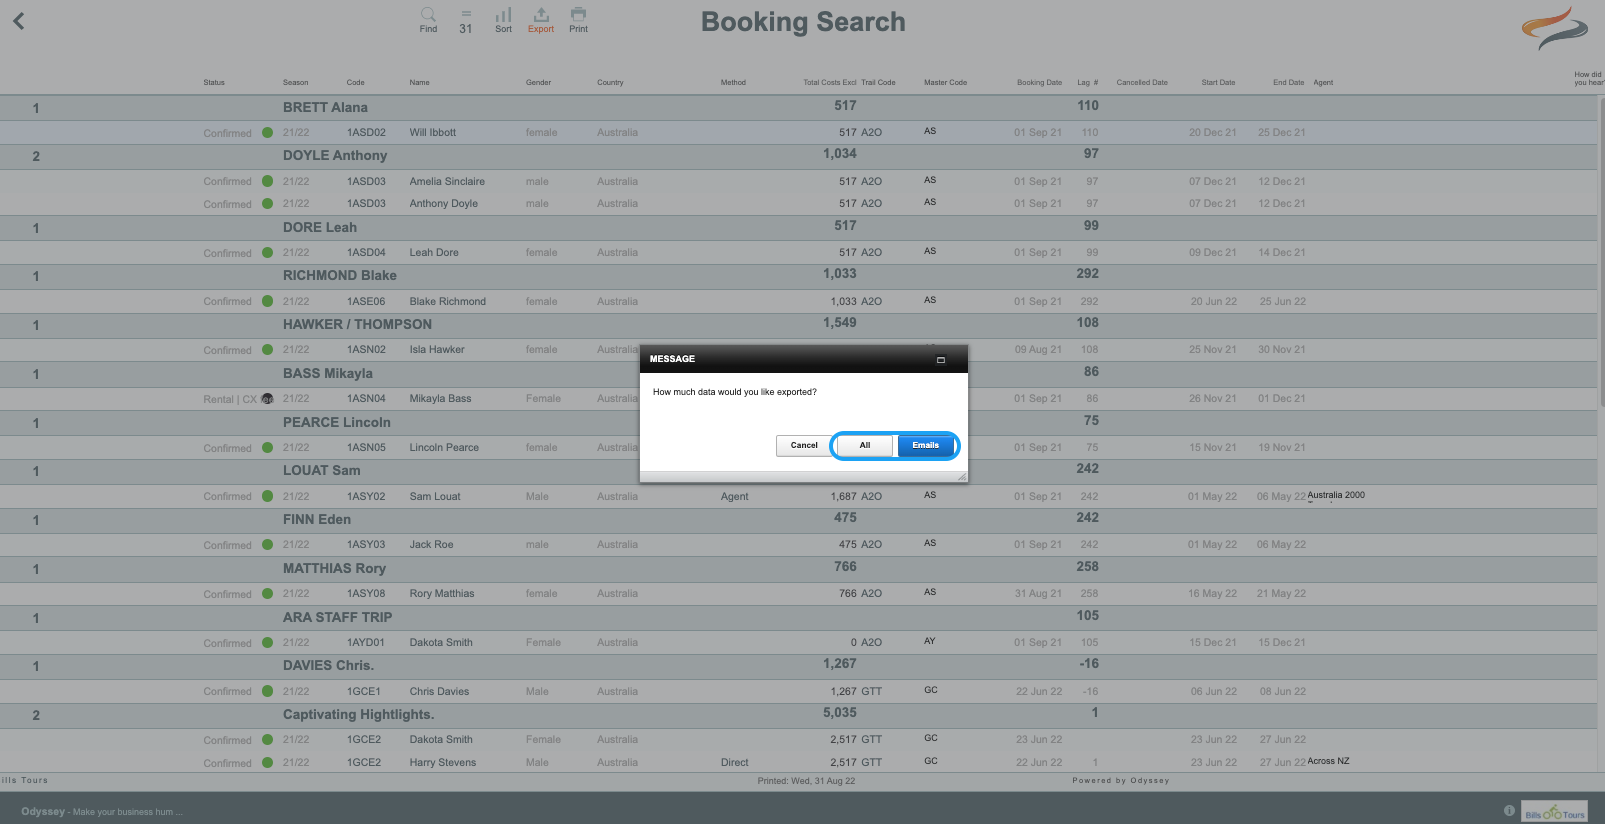The width and height of the screenshot is (1605, 824).
Task: Click the Name column header
Action: 419,83
